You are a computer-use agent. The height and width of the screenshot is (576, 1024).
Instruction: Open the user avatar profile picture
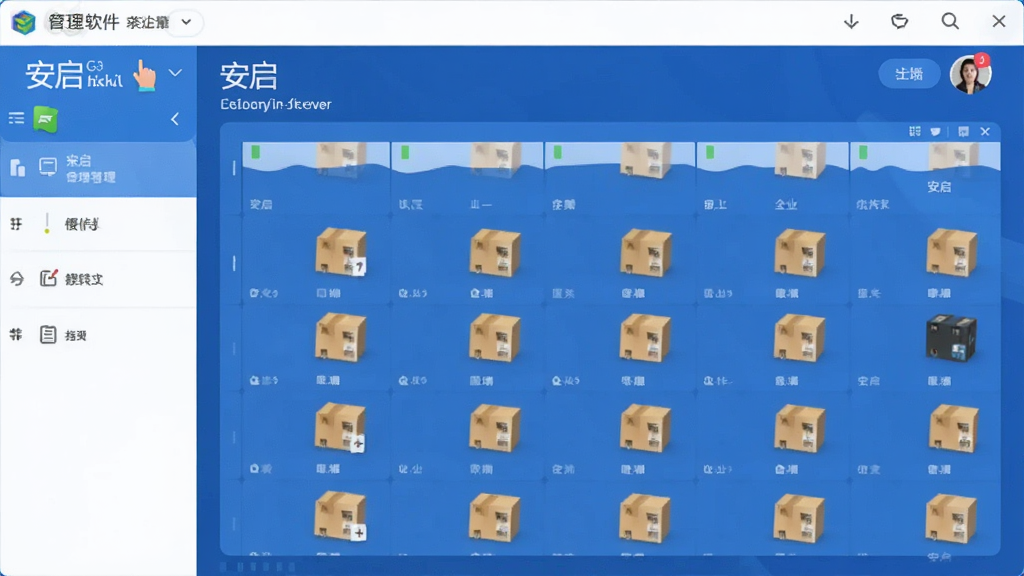click(970, 74)
